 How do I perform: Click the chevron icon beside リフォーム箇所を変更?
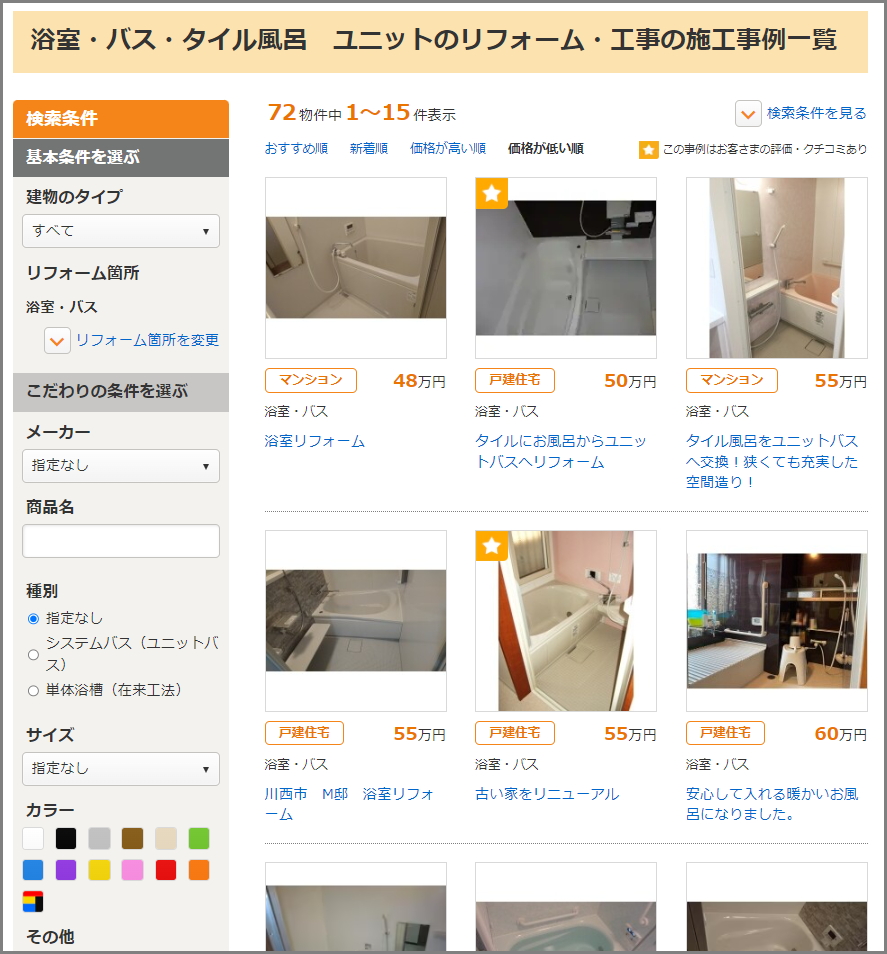[57, 341]
